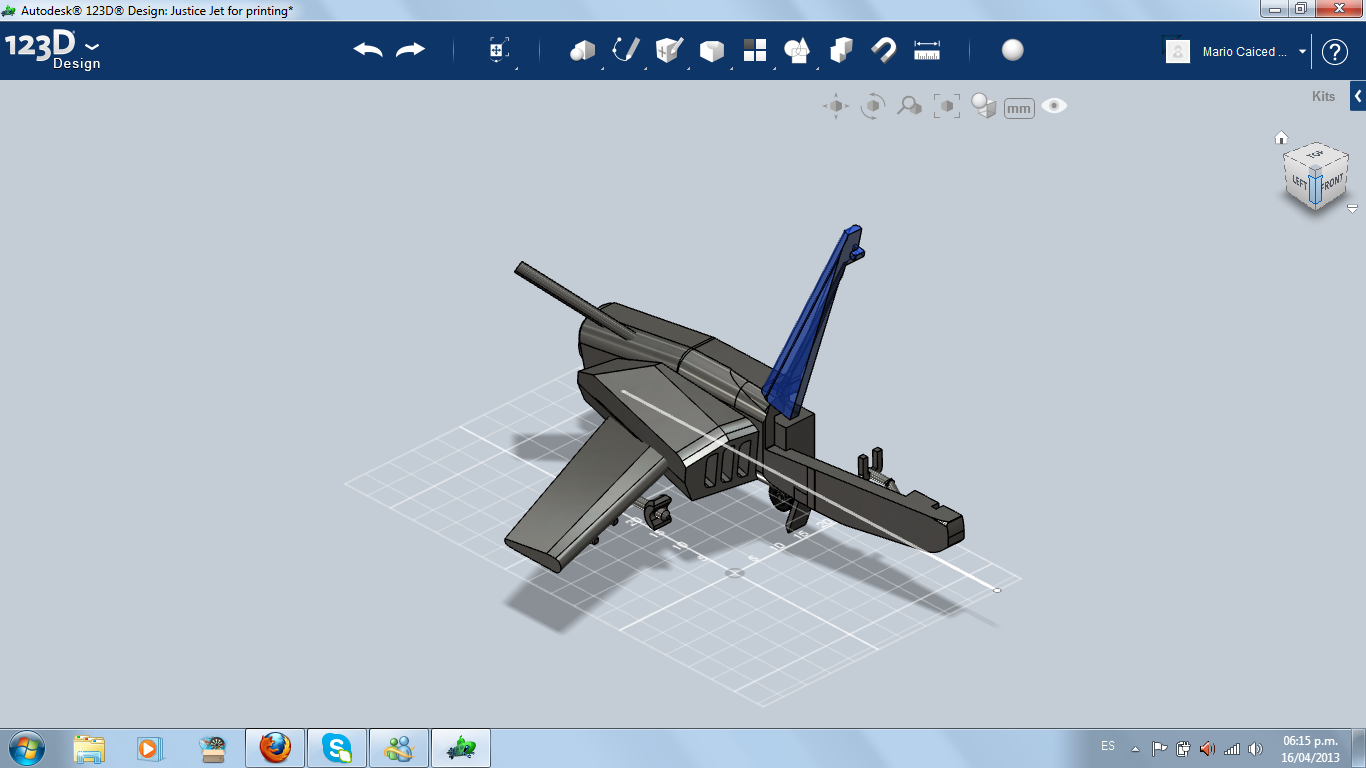Open the view cube dropdown arrow
The image size is (1366, 768).
point(1352,209)
